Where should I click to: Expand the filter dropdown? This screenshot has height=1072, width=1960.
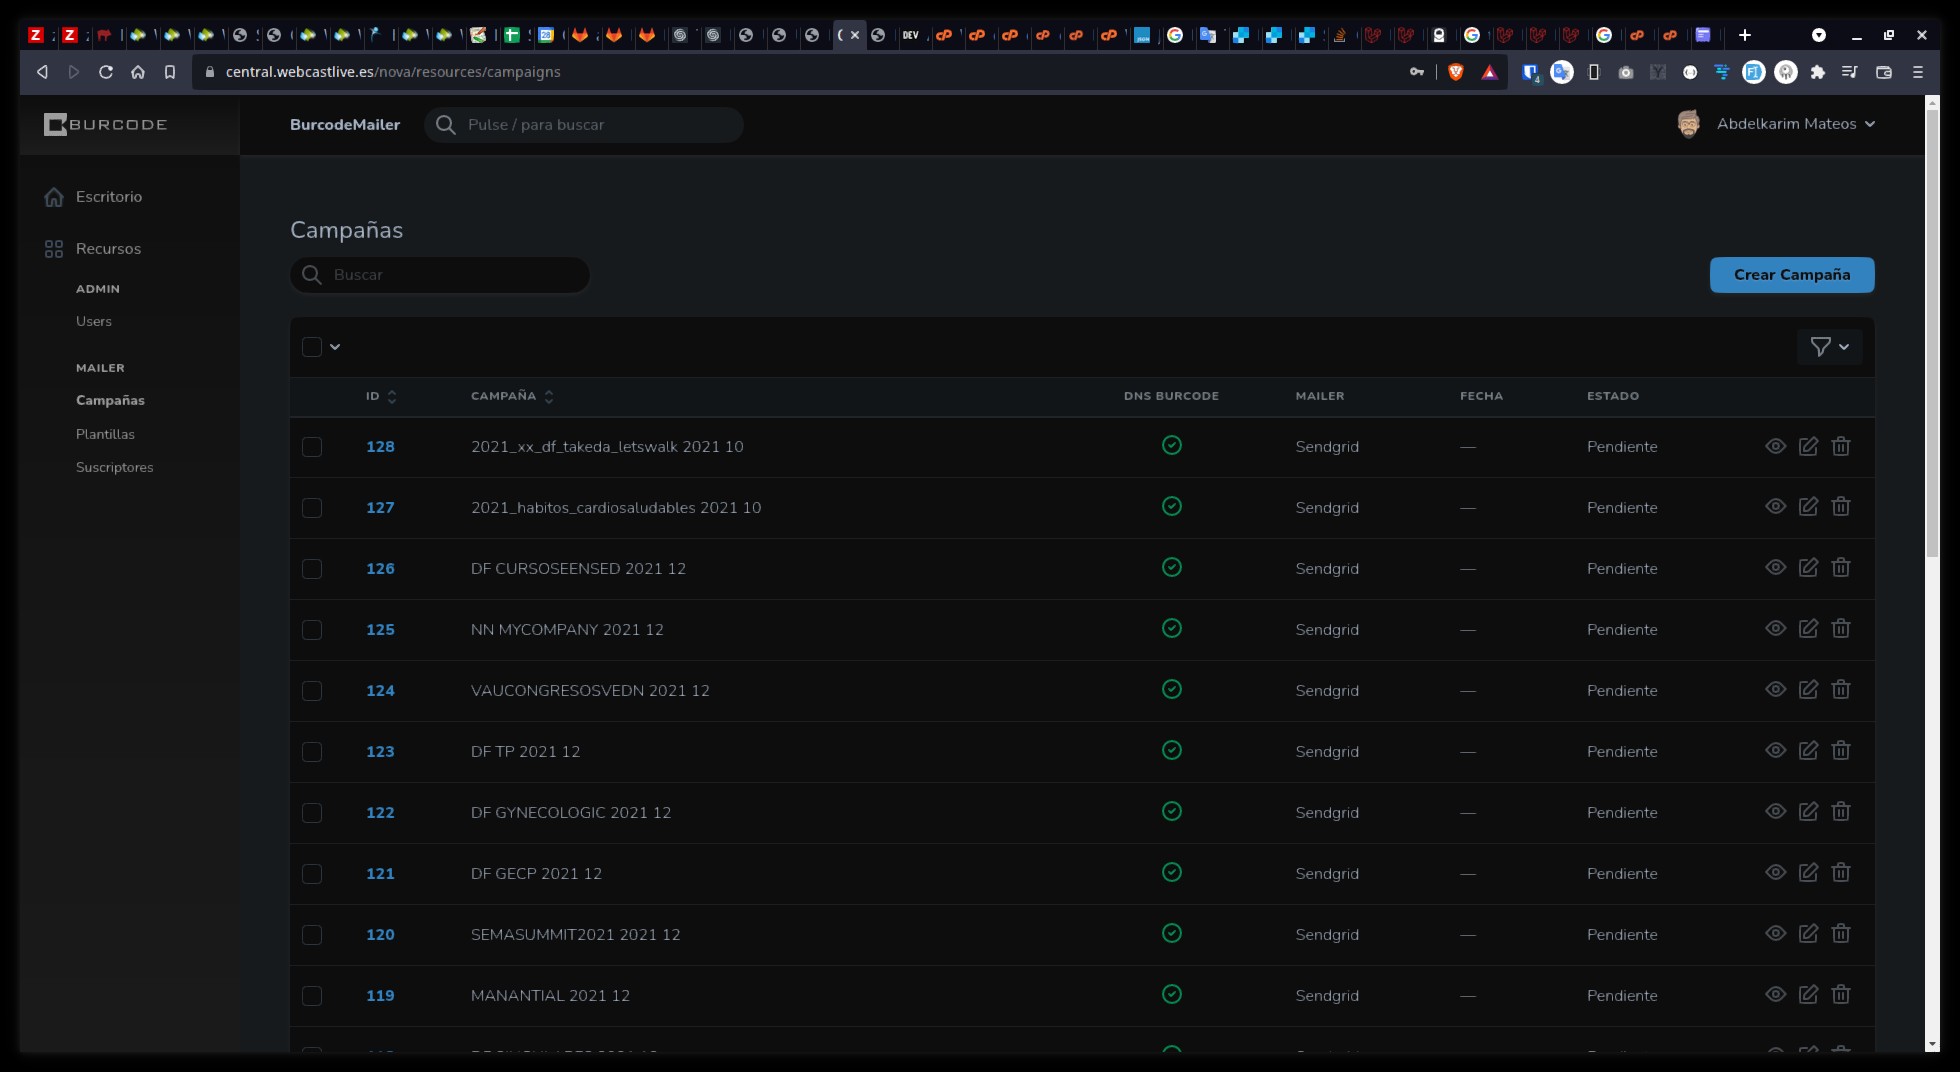pos(1829,347)
